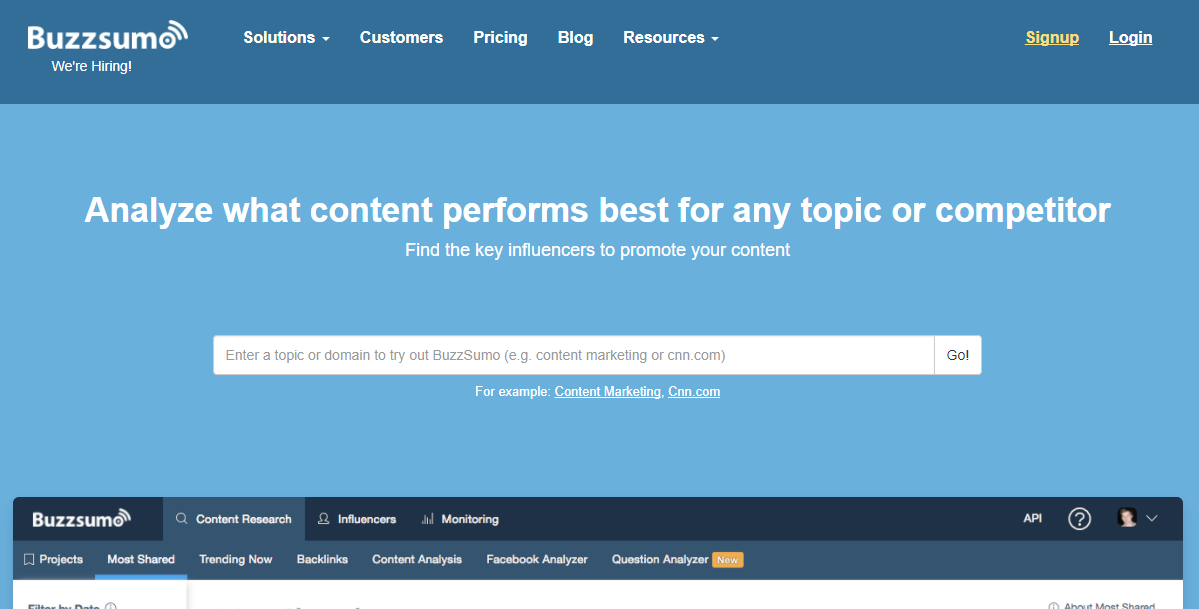1199x609 pixels.
Task: Visit the Blog page
Action: tap(576, 37)
